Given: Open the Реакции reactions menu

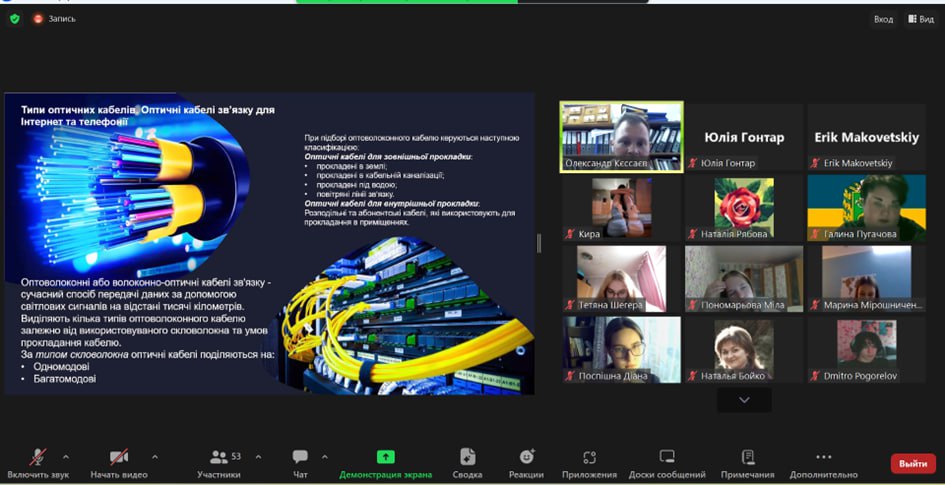Looking at the screenshot, I should [526, 457].
